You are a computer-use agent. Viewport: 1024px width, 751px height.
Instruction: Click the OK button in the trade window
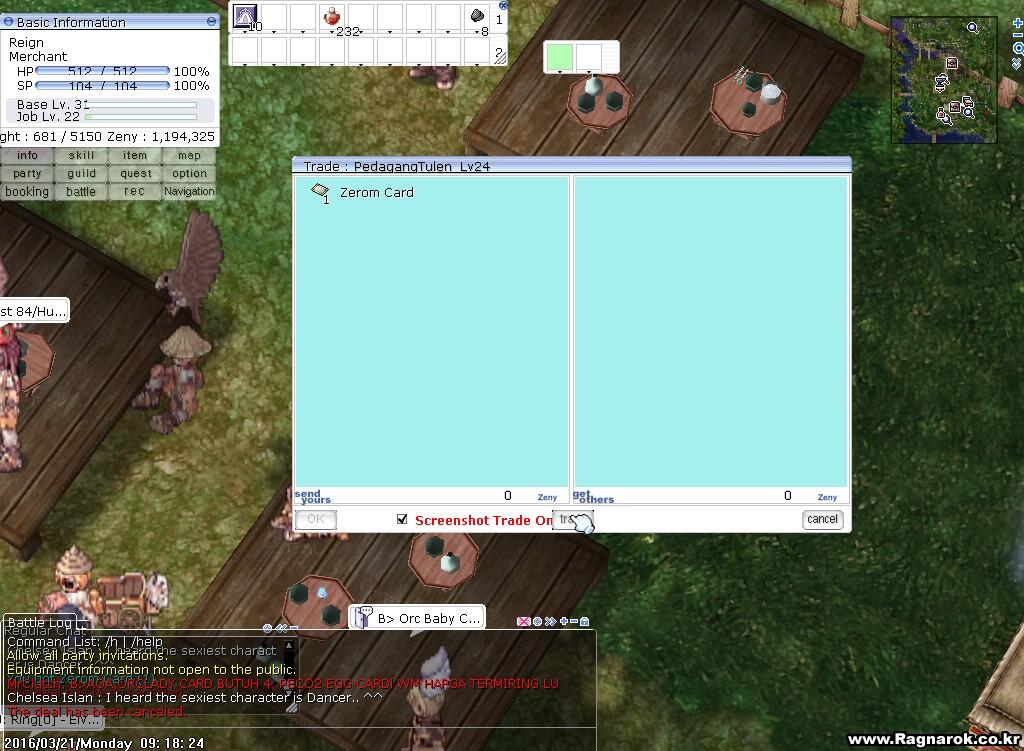[316, 519]
